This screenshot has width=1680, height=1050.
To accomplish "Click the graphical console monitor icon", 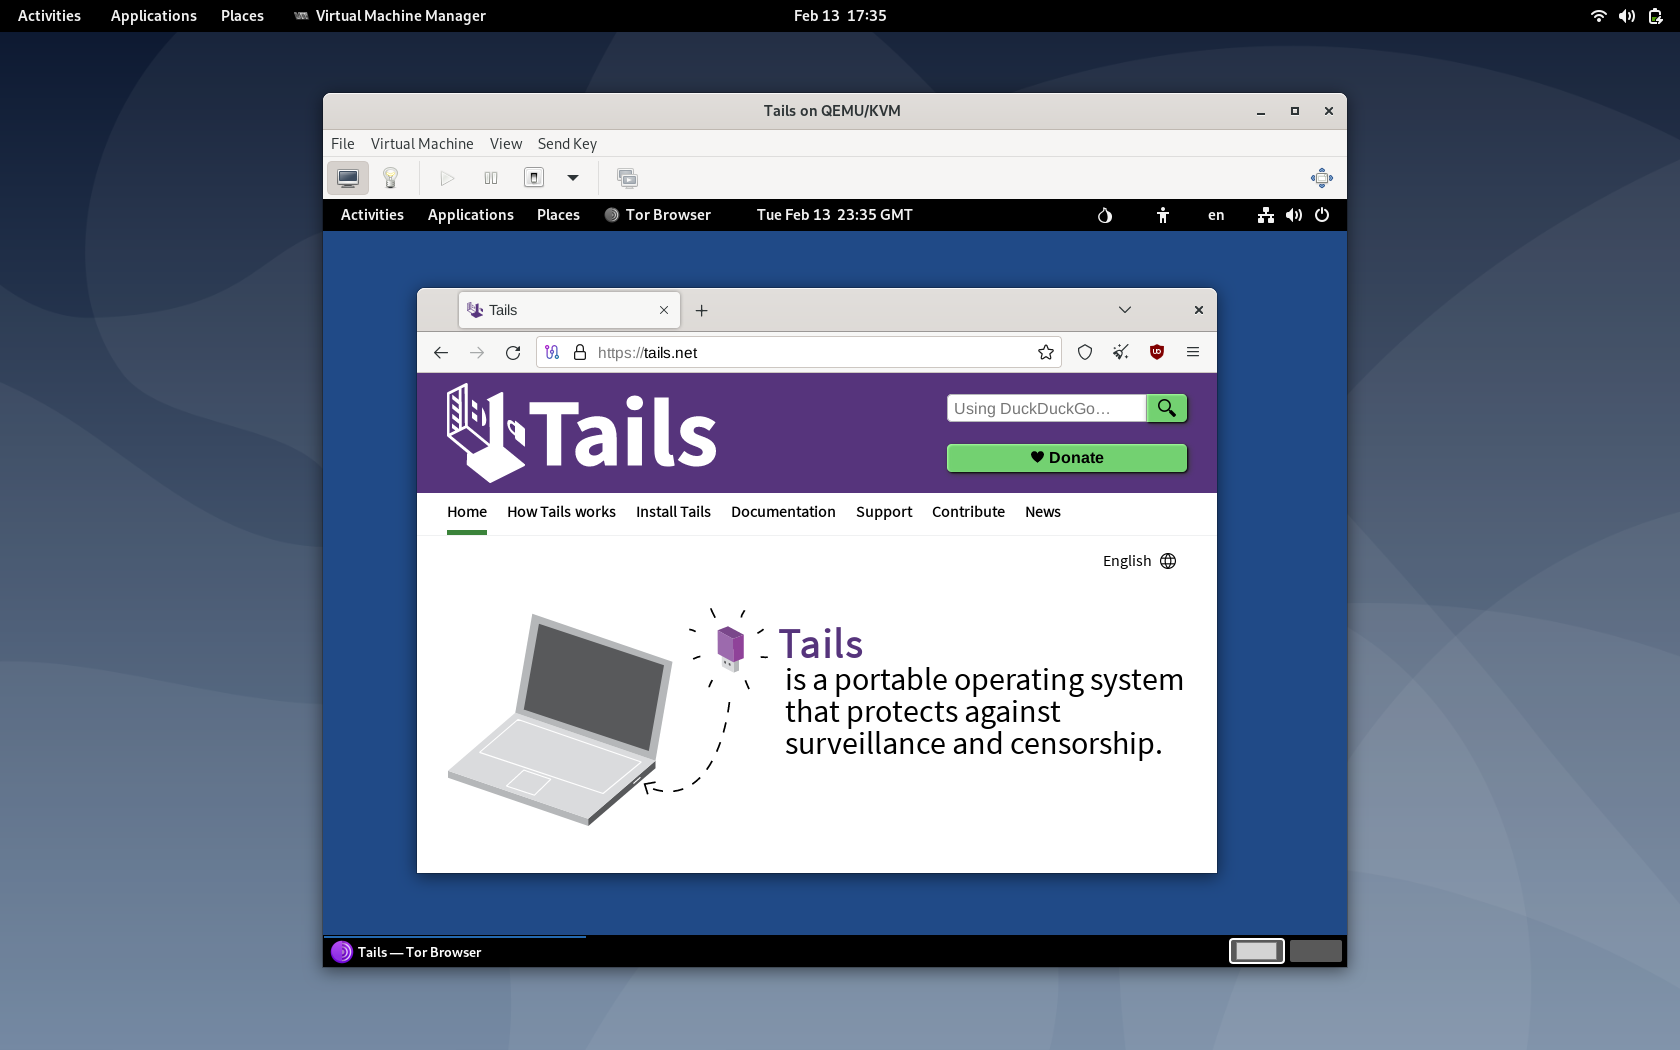I will pos(347,178).
